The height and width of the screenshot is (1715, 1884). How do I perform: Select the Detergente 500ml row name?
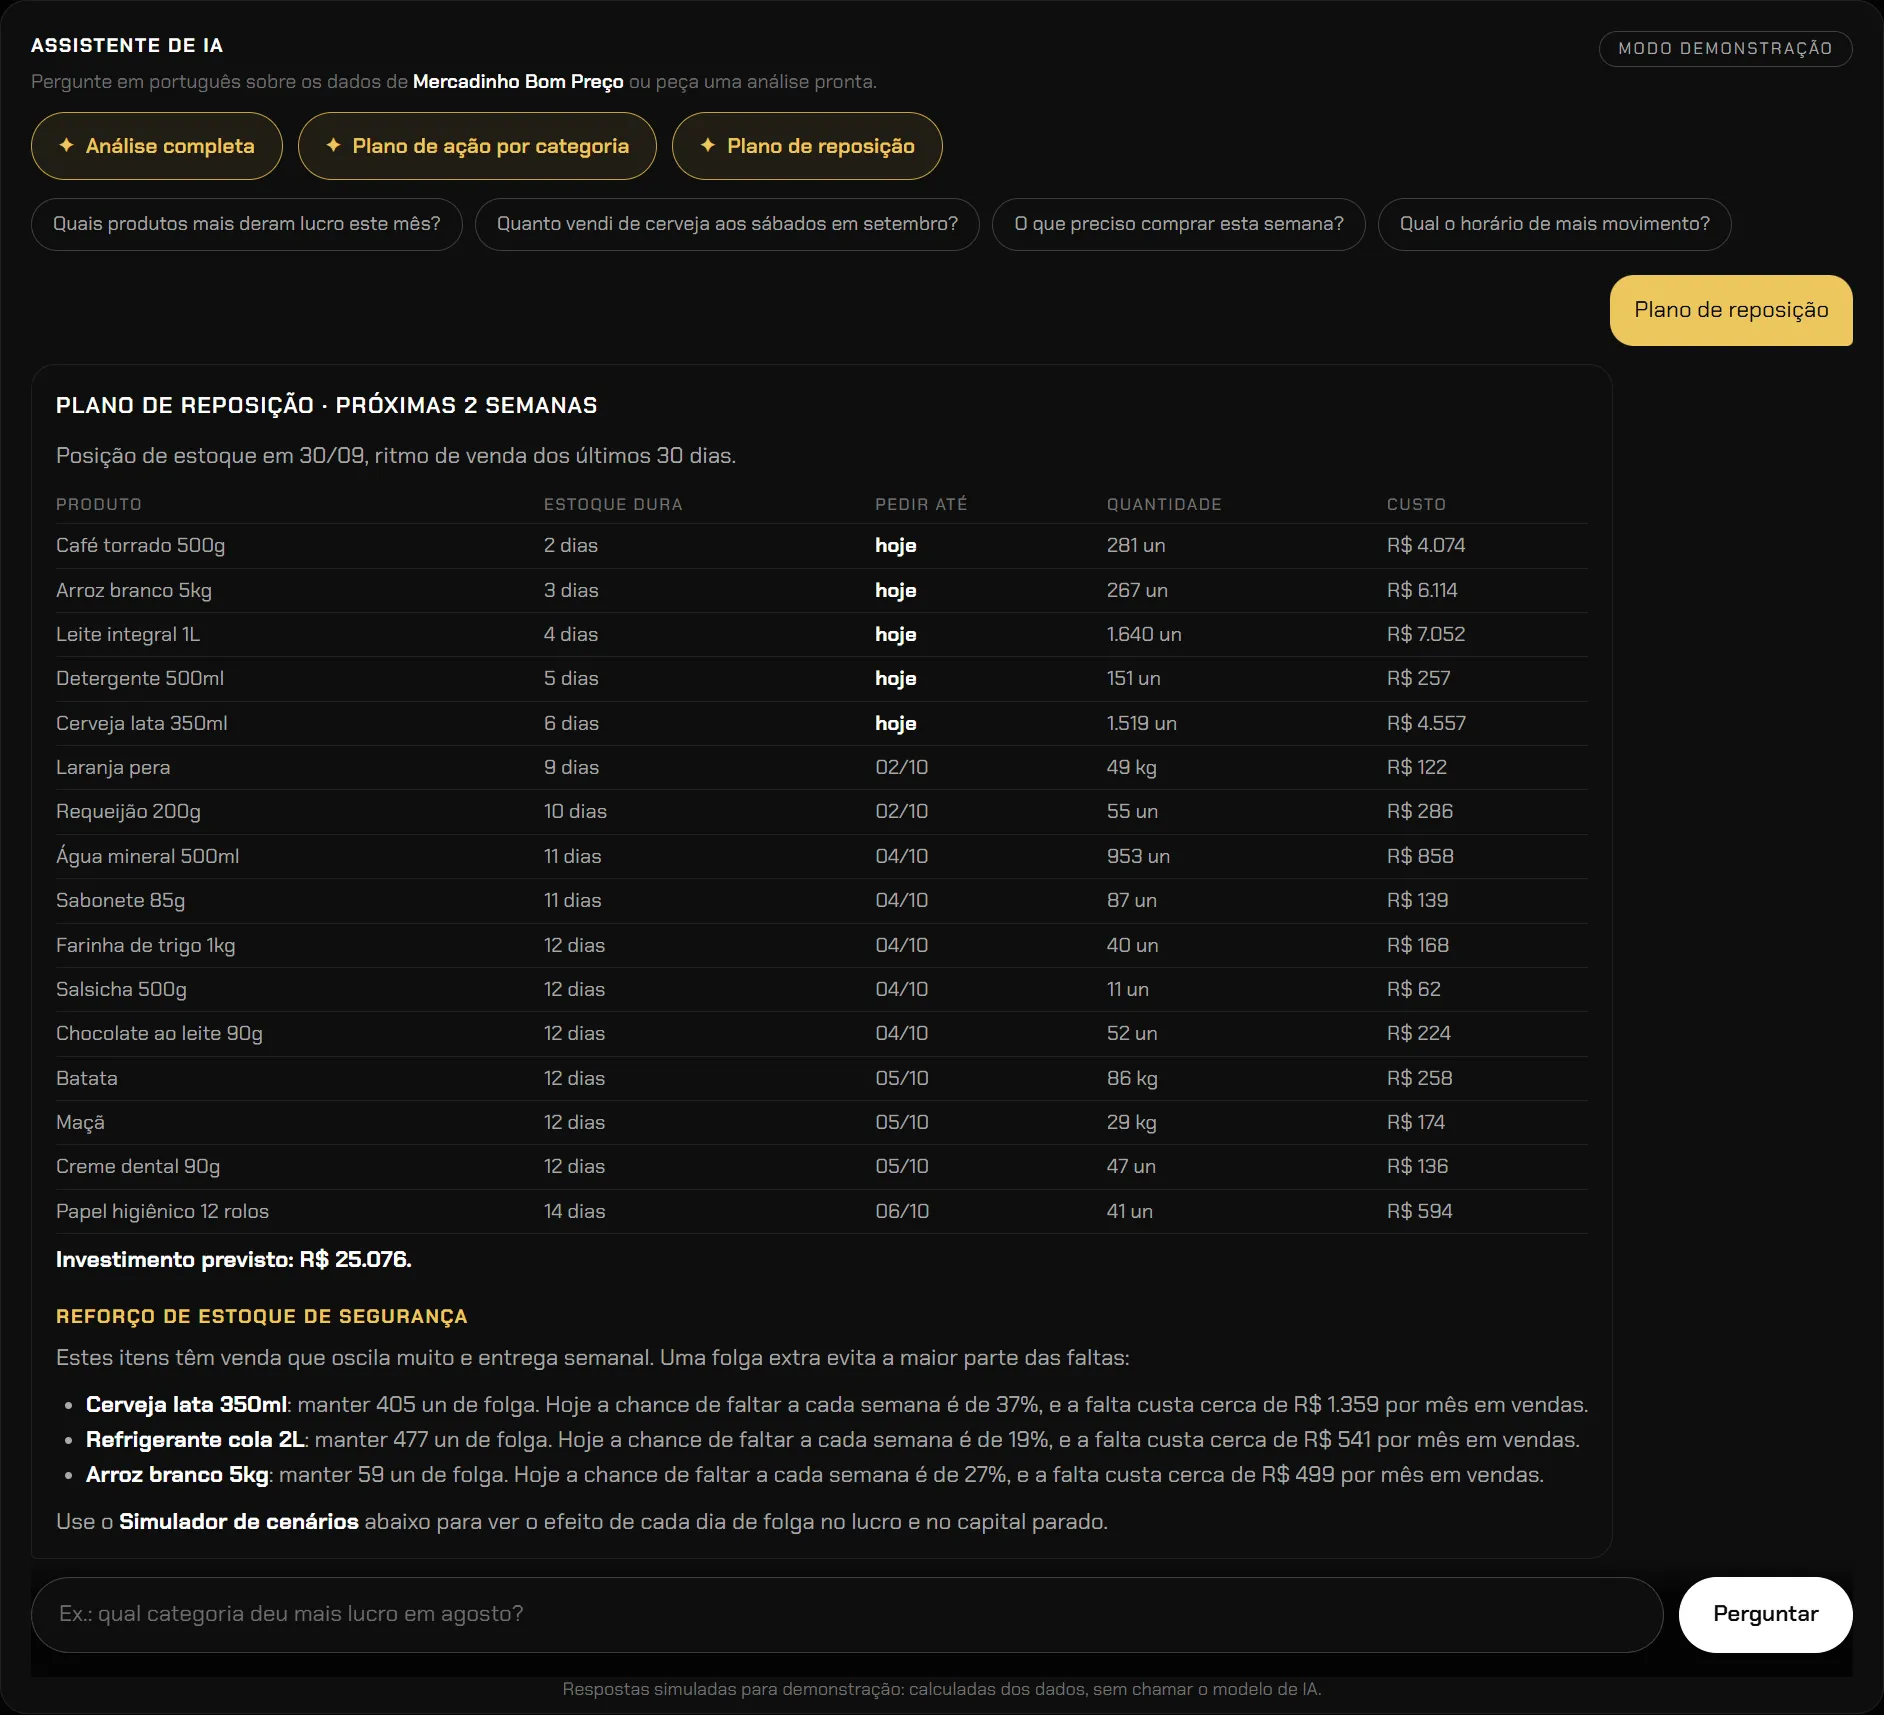pos(140,678)
